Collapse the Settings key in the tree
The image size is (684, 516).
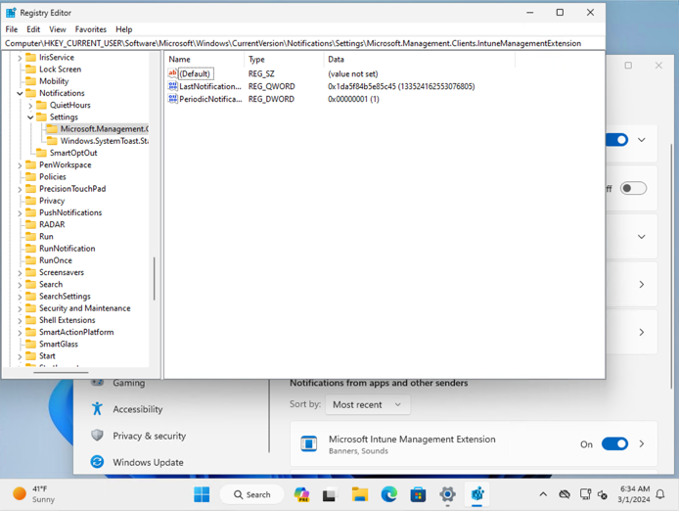tap(30, 117)
